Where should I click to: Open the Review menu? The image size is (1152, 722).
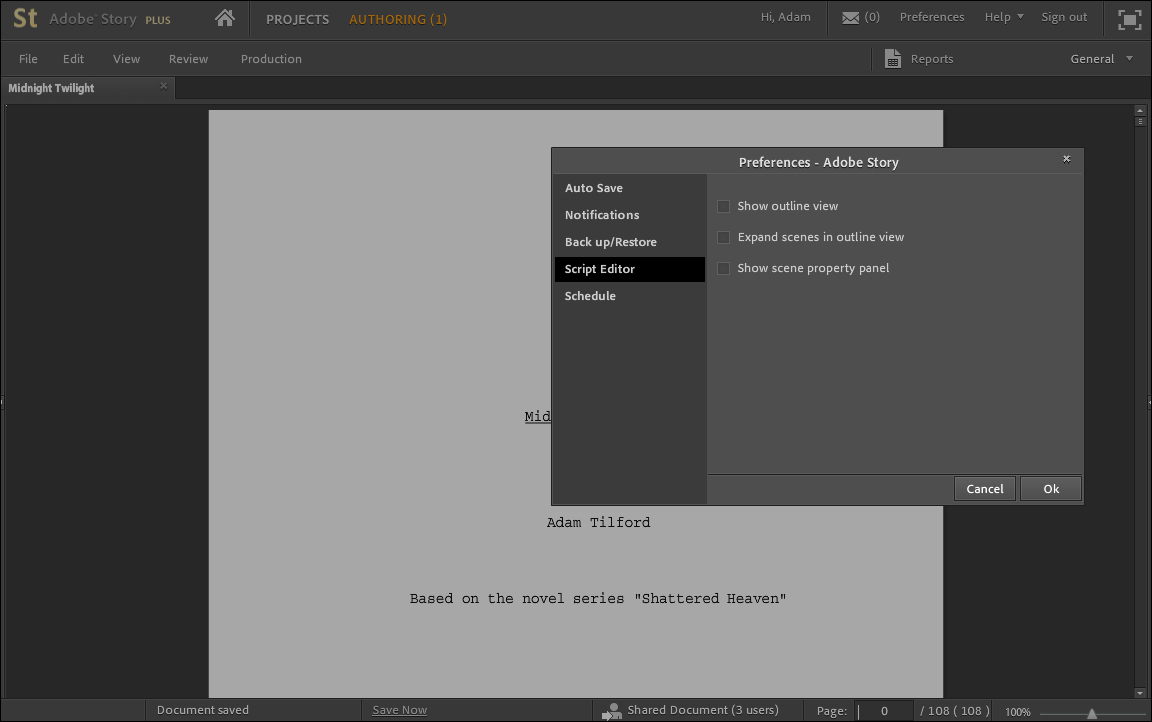pos(188,59)
